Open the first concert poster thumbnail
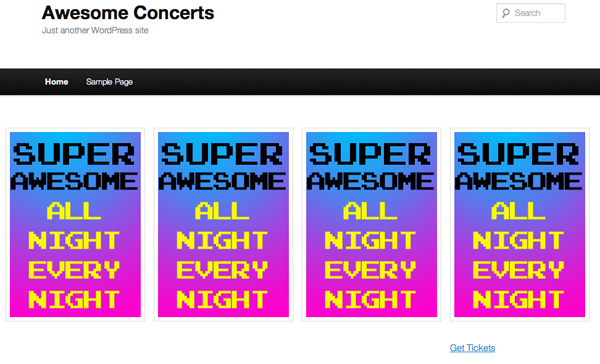 pos(75,225)
